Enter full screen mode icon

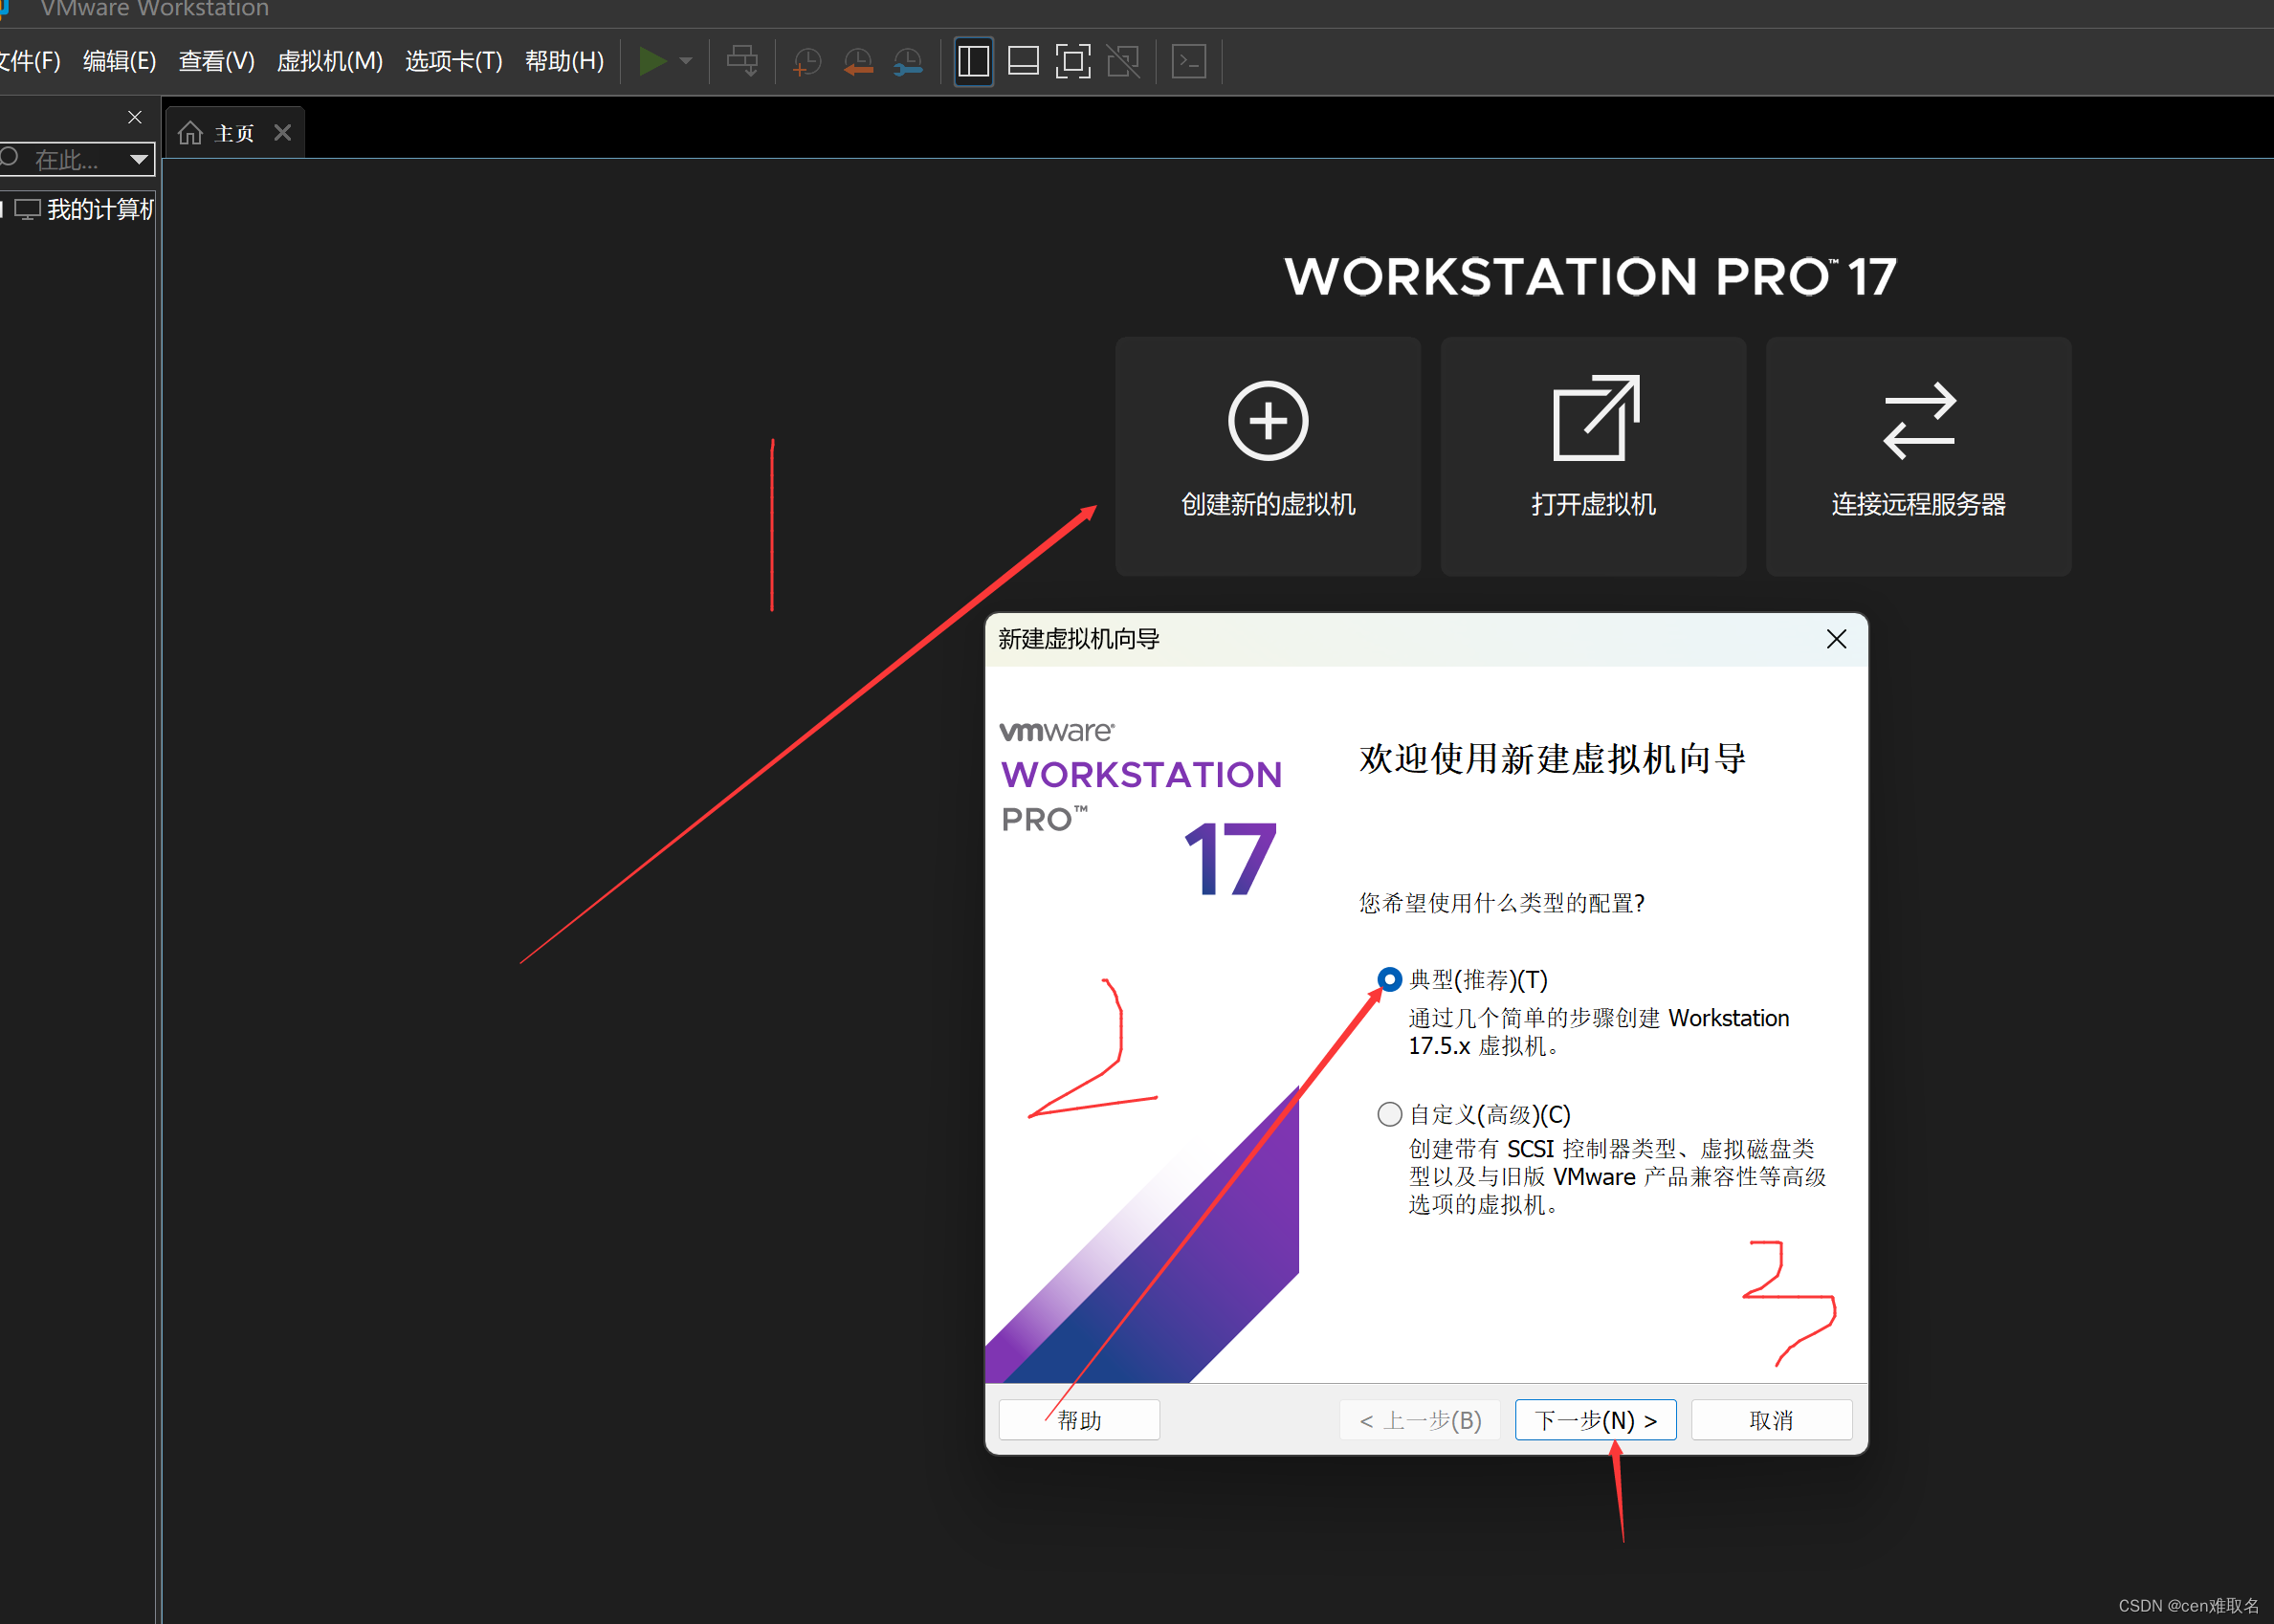(1073, 62)
